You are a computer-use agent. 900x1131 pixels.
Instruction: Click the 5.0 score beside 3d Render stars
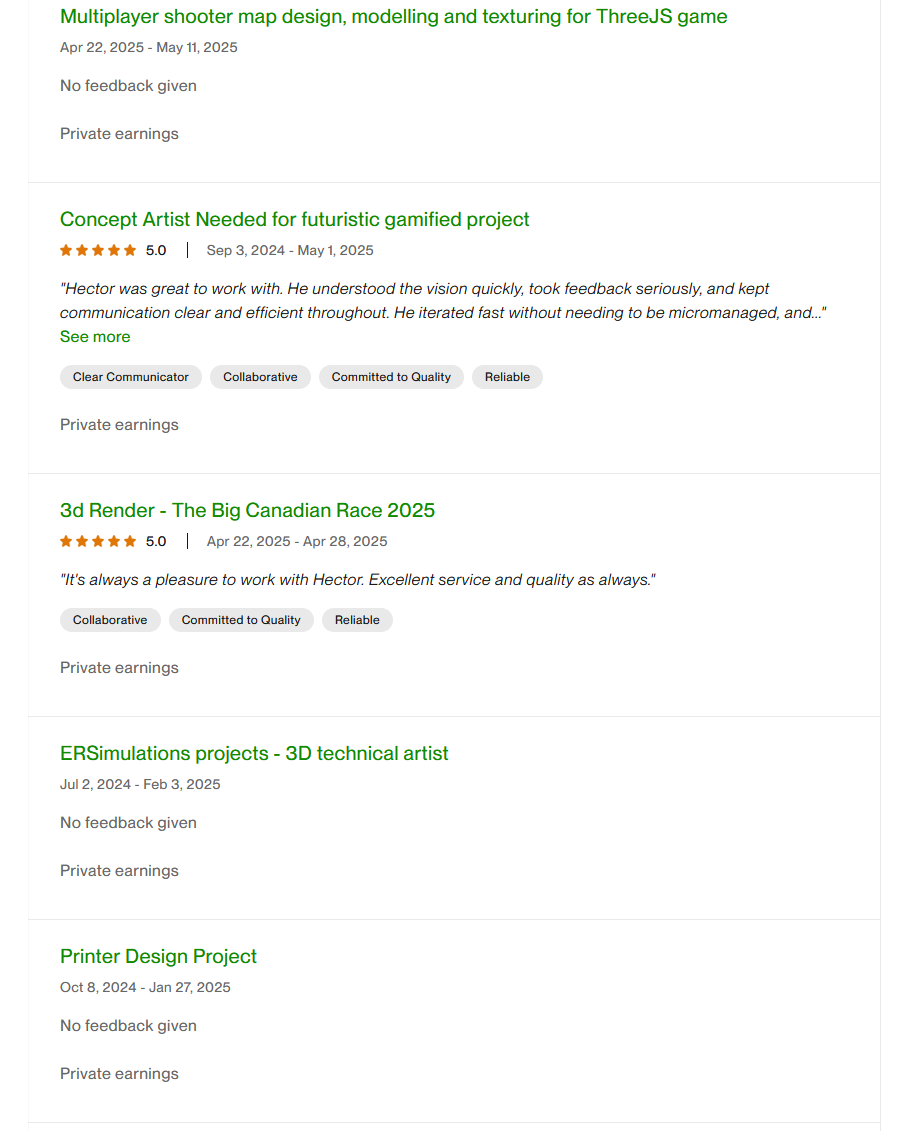[156, 542]
